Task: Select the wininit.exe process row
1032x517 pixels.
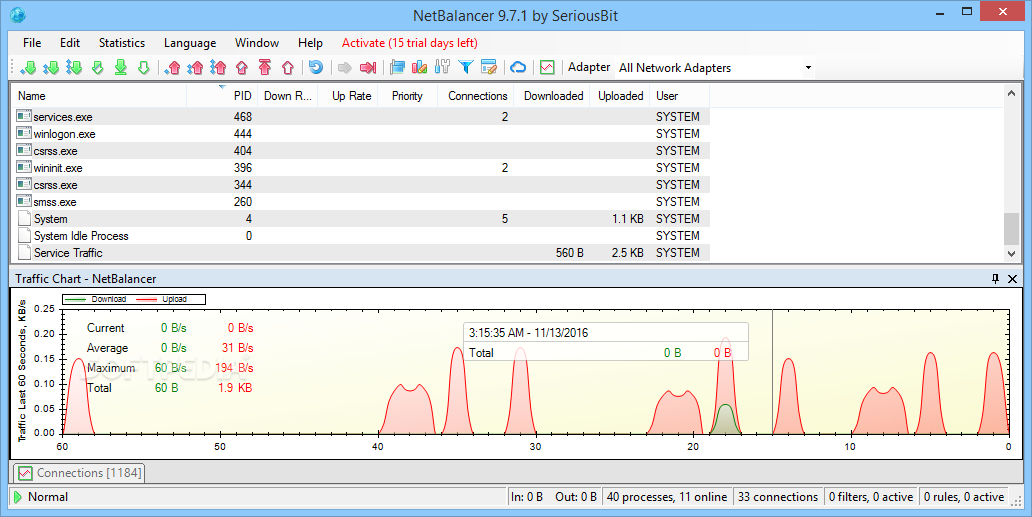Action: tap(361, 168)
